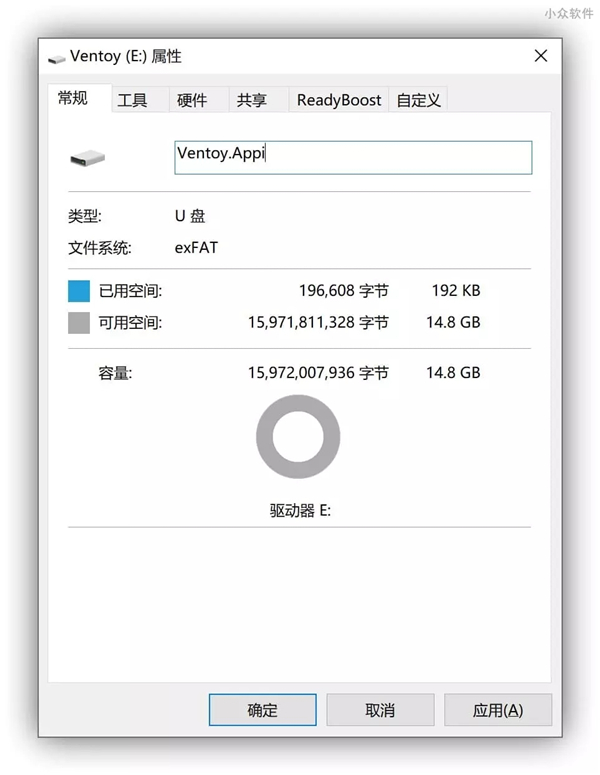Open the ReadyBoost tab
Screen dimensions: 600x775
tap(339, 100)
